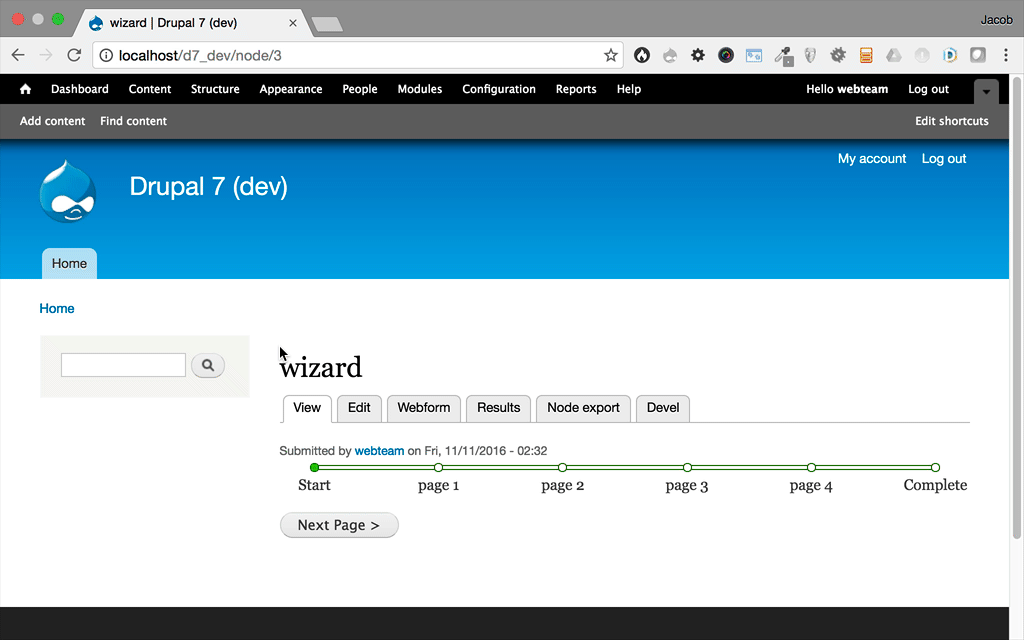Click the Drupal 7 (dev) site title
Screen dimensions: 1024x640
pos(208,187)
